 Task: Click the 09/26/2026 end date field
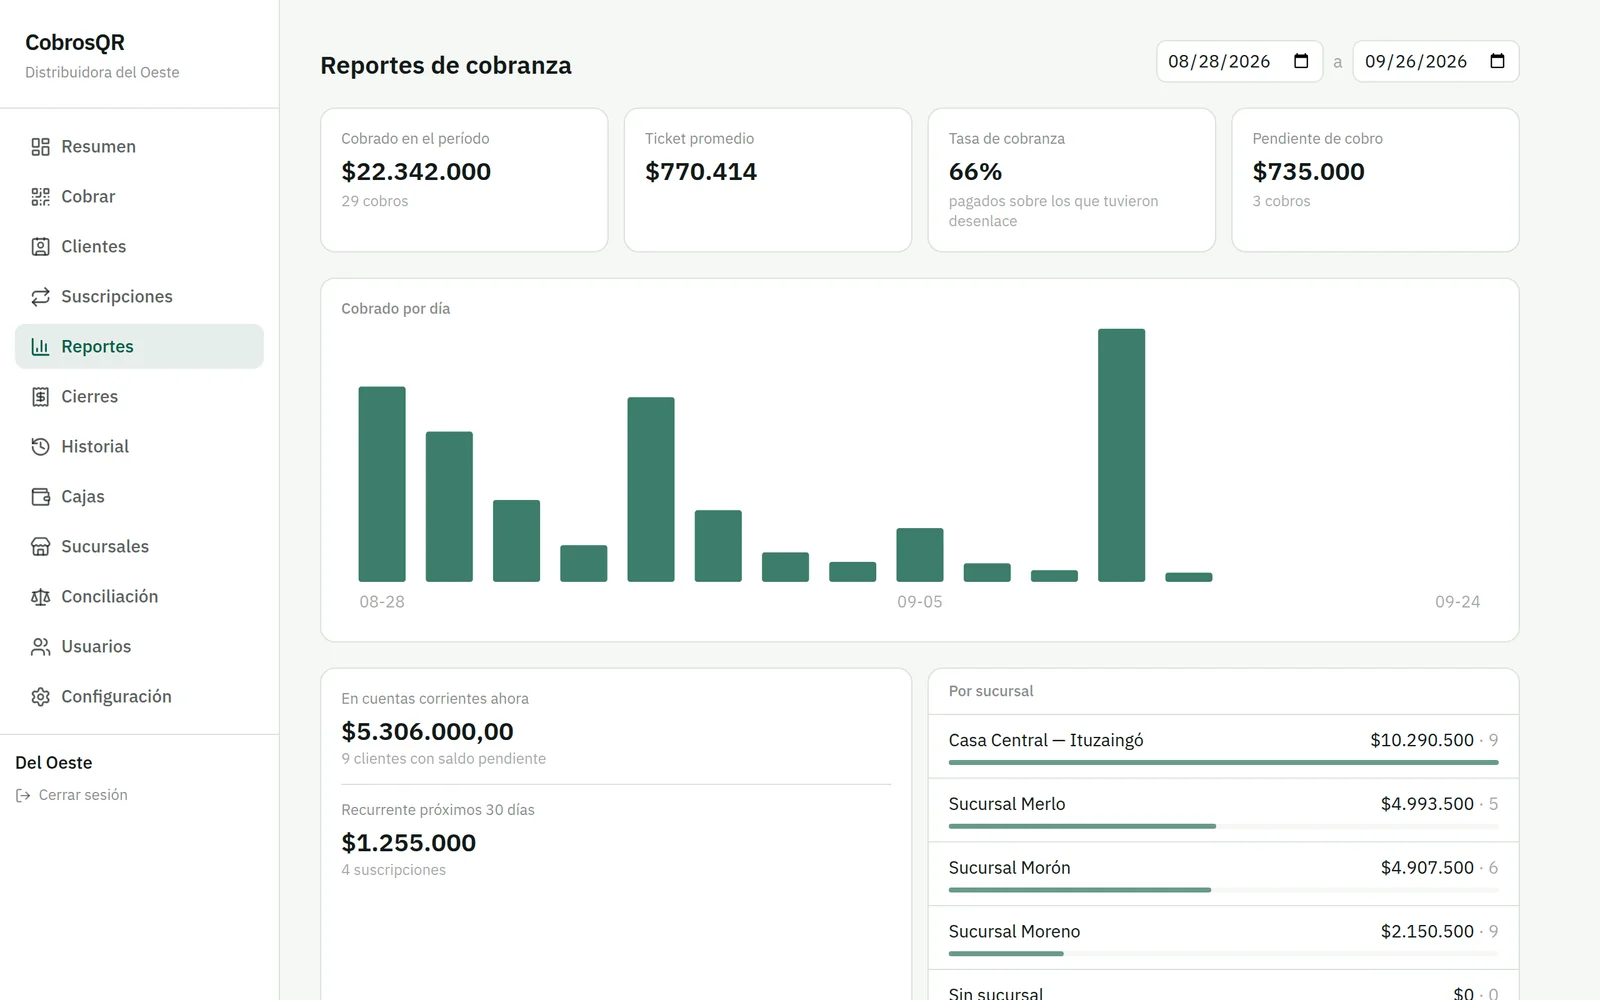coord(1435,61)
